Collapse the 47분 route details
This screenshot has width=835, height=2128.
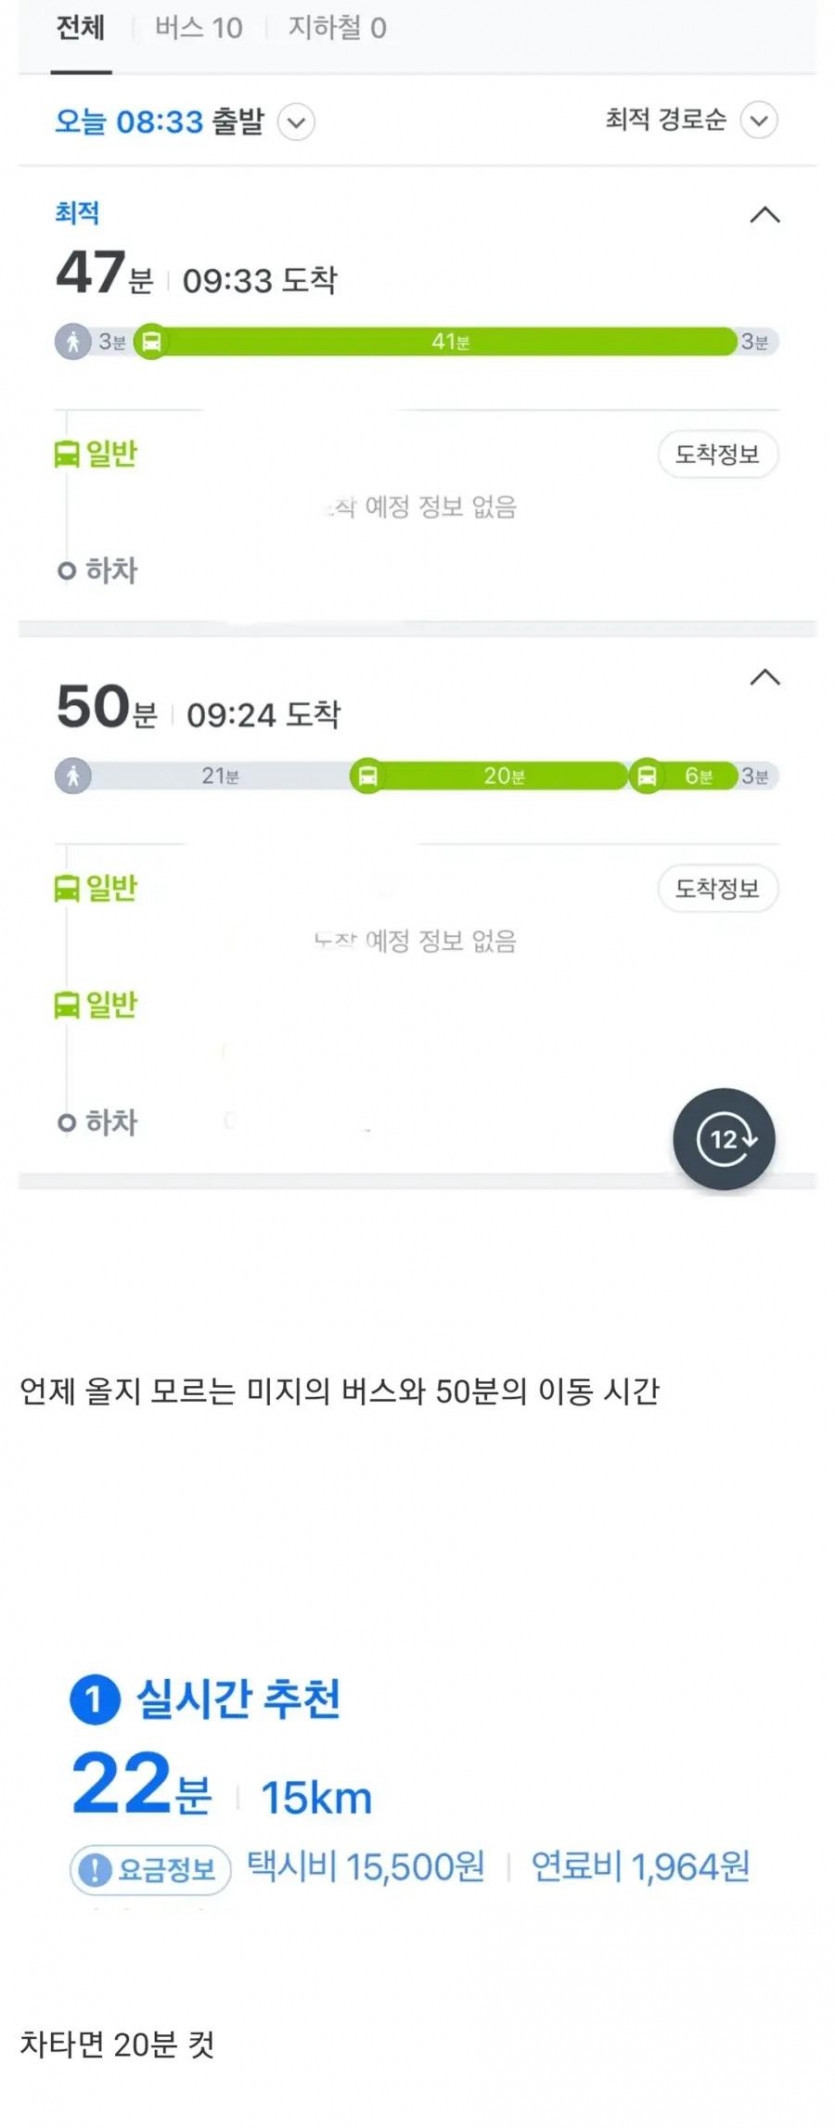tap(765, 215)
